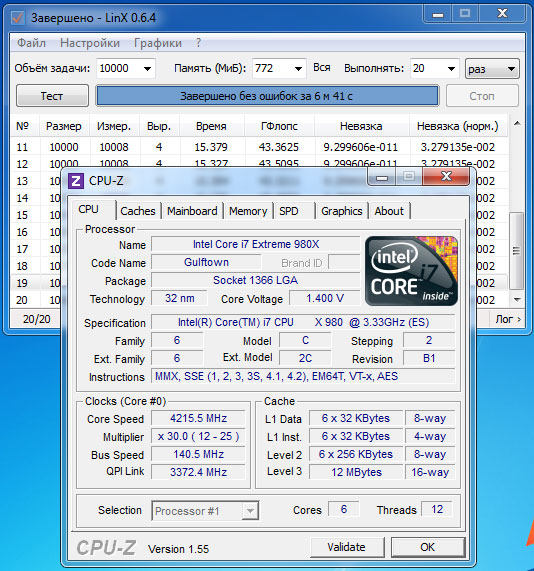The height and width of the screenshot is (571, 534).
Task: Close the CPU-Z window
Action: [446, 177]
